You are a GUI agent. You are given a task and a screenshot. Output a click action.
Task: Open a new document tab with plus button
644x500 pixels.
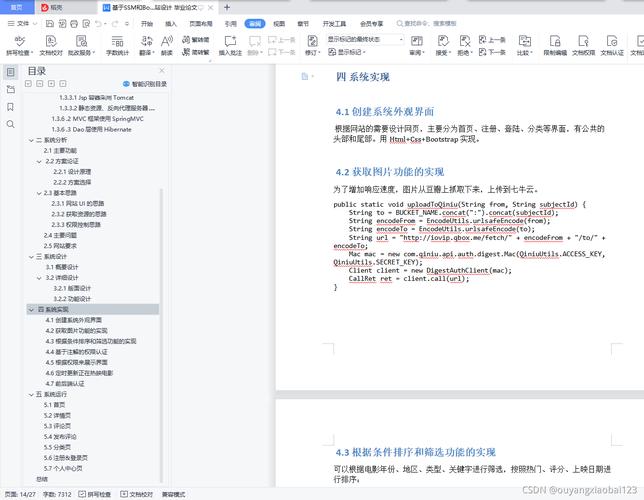pos(227,7)
